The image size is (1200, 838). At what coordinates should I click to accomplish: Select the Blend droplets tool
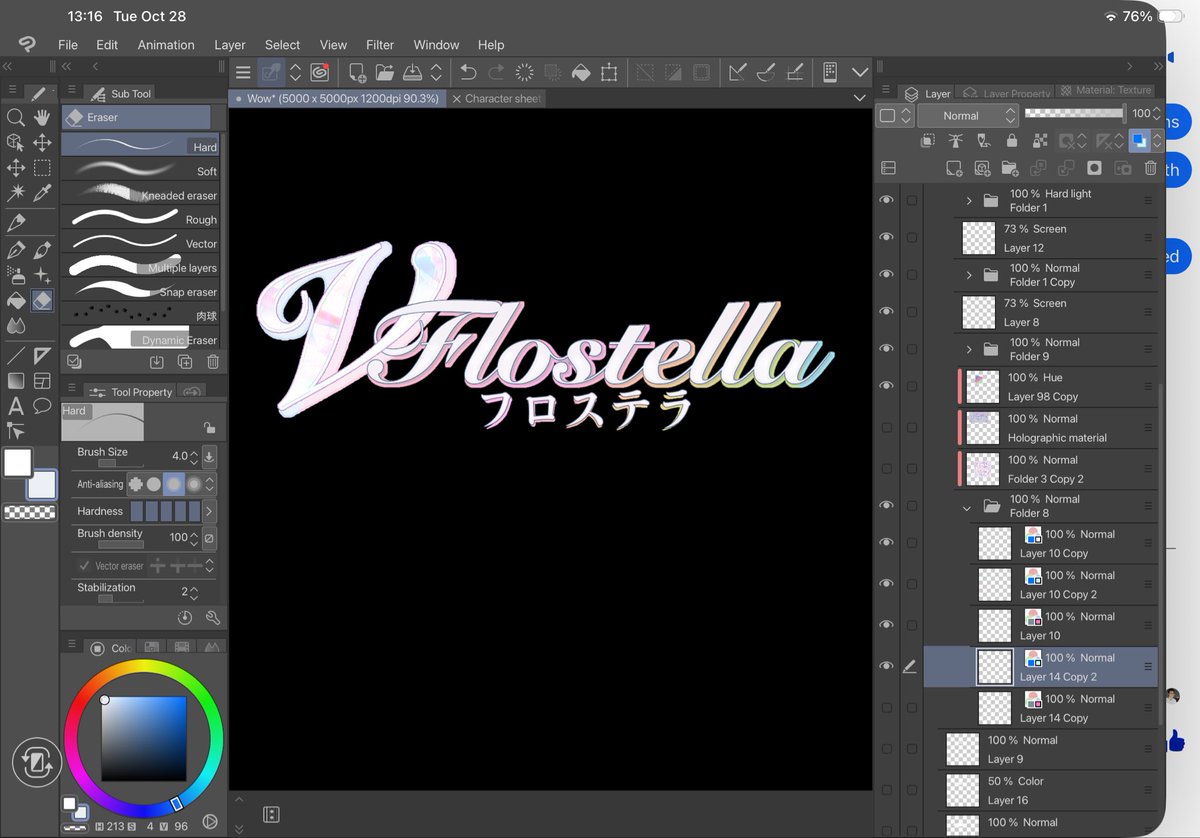16,325
